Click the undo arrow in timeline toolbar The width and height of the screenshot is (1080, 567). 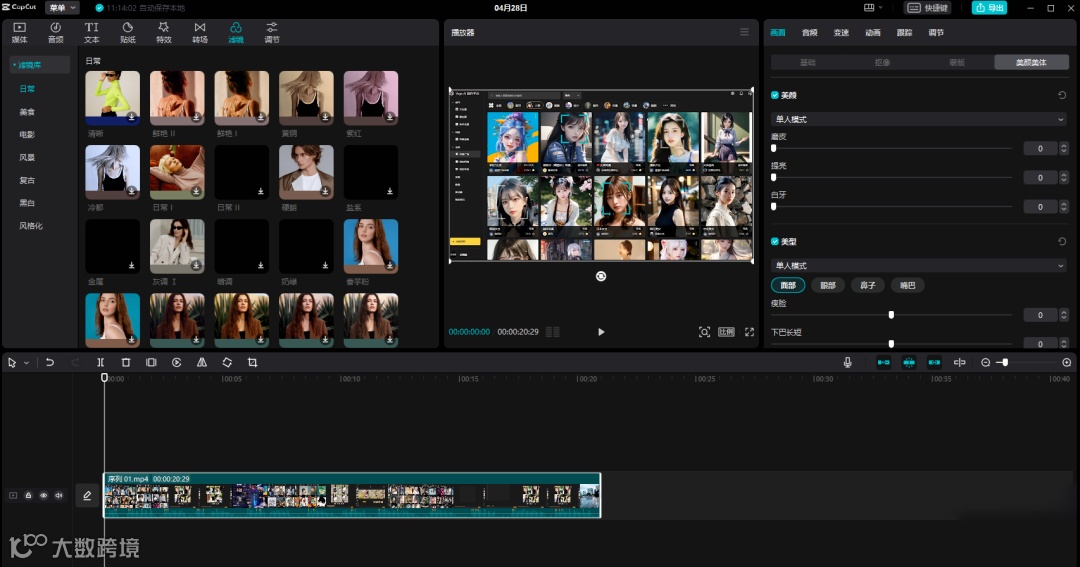point(49,362)
